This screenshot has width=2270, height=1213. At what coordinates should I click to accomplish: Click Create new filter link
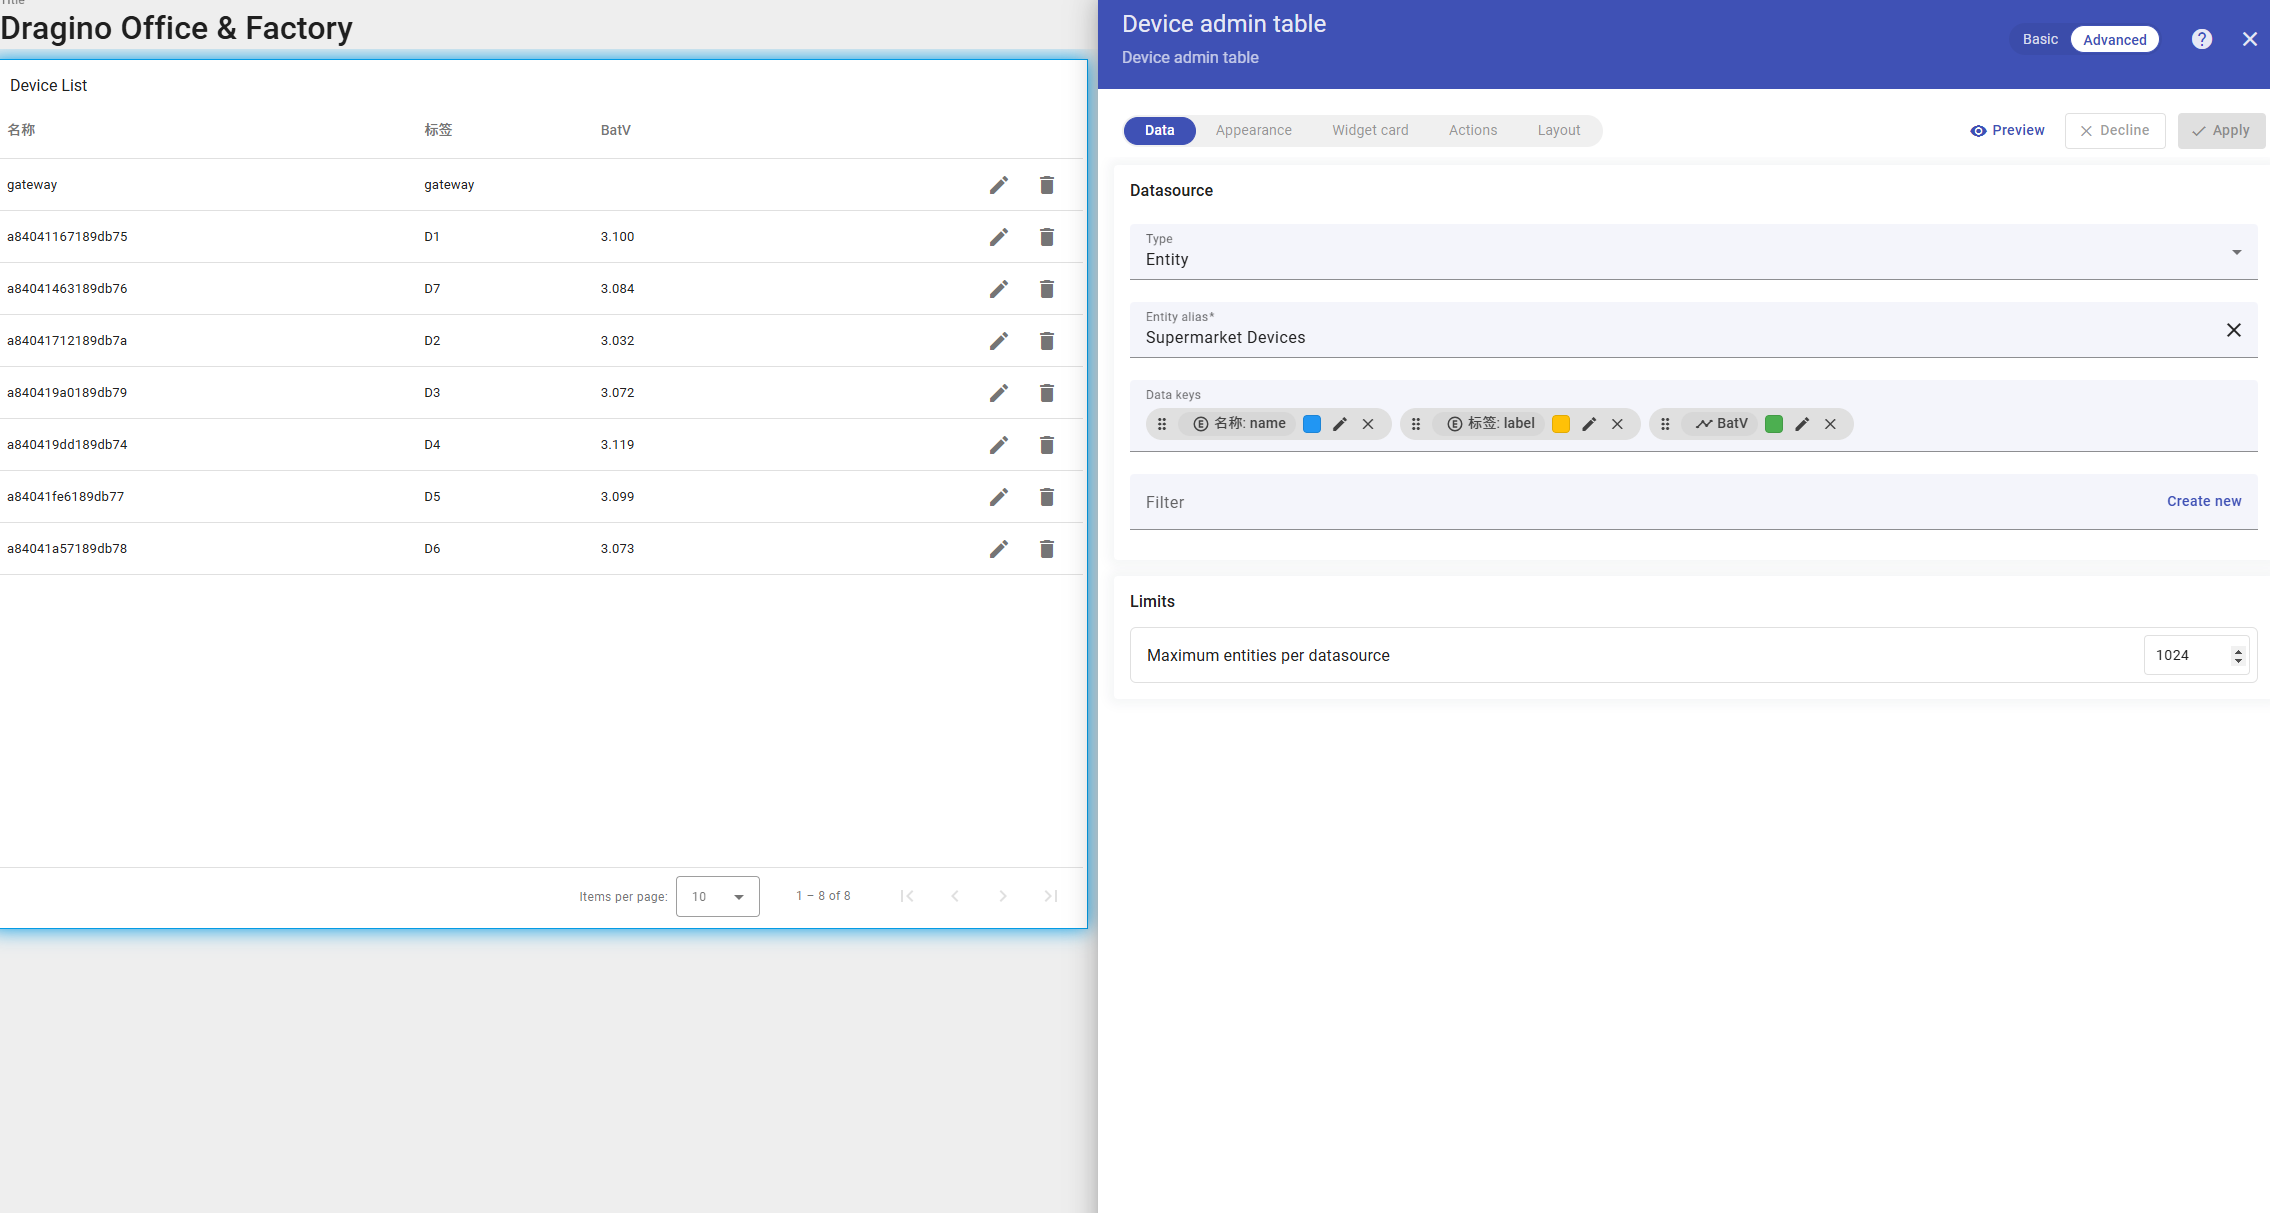2203,501
